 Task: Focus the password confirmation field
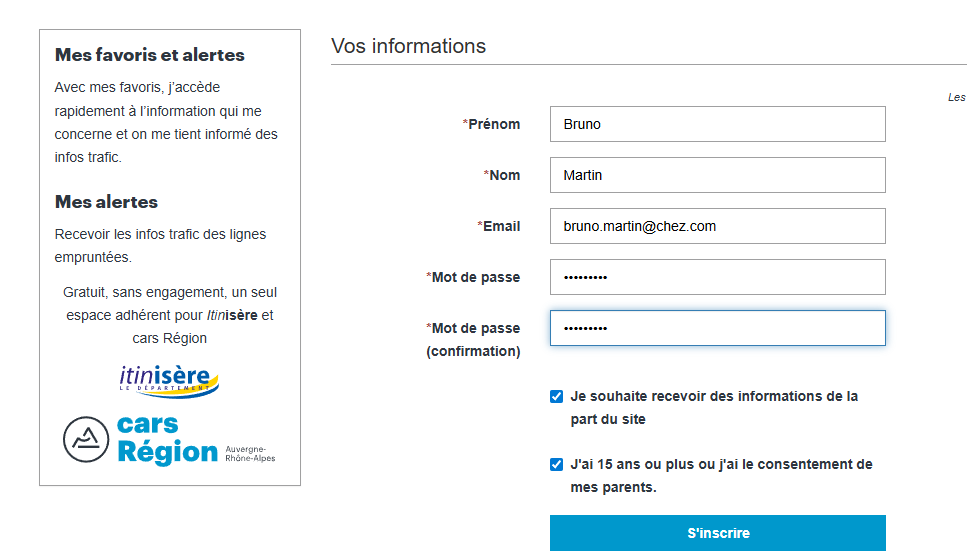(717, 328)
